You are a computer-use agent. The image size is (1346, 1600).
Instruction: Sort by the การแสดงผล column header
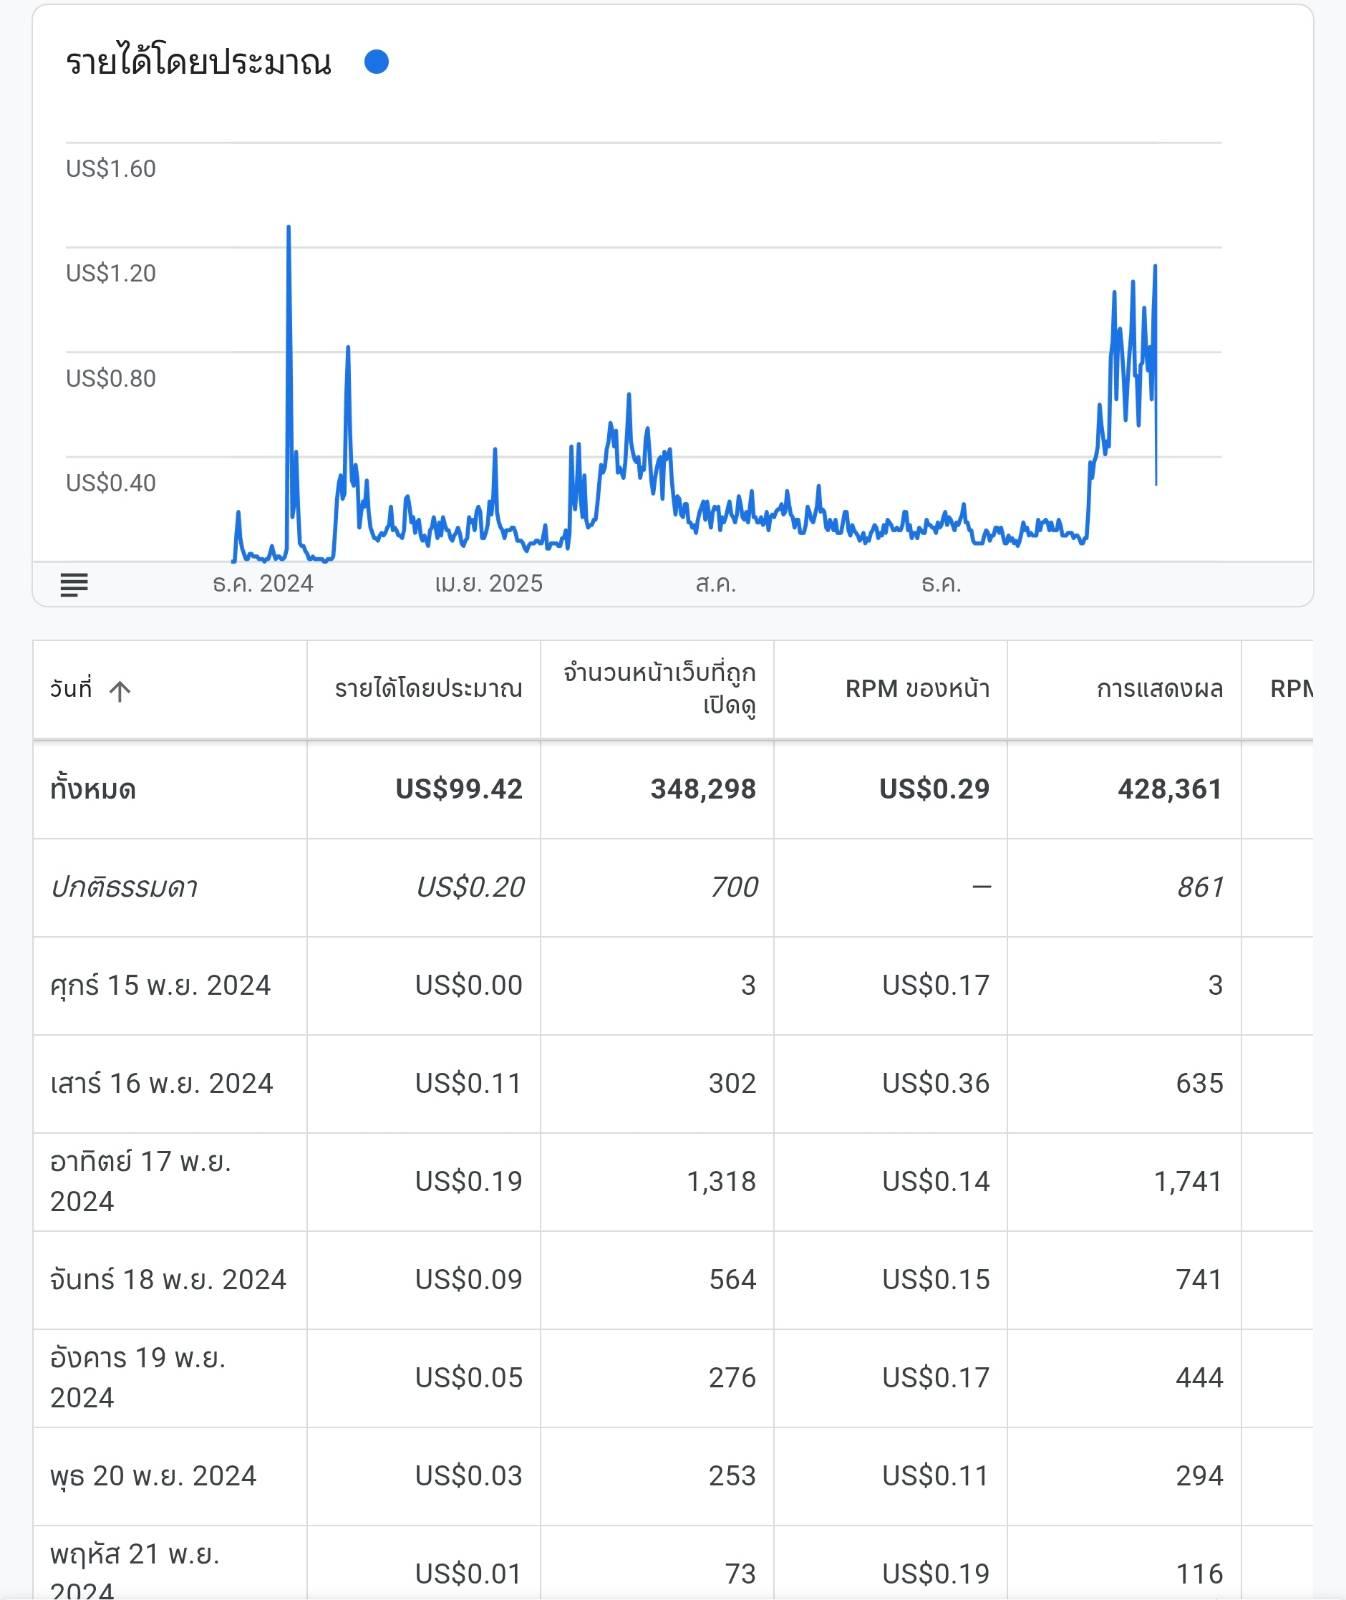[1124, 690]
